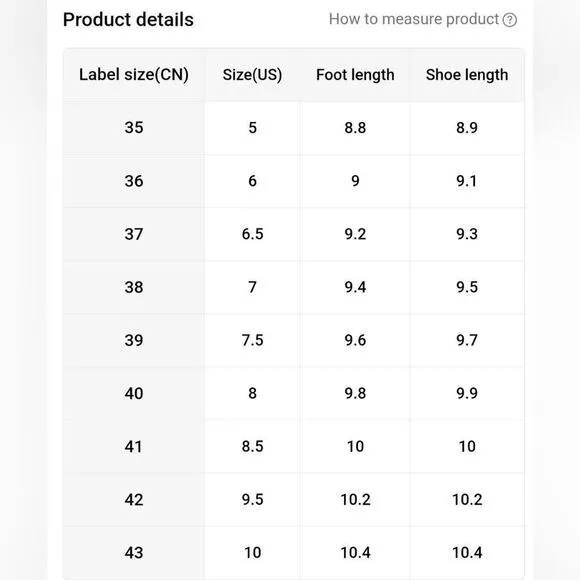Click the label size 43 cell
This screenshot has width=580, height=580.
click(x=134, y=553)
